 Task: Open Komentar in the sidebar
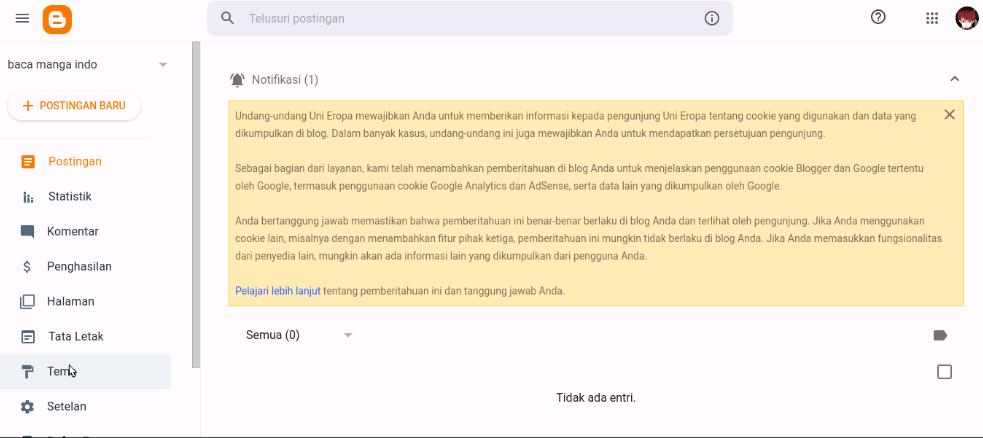click(x=85, y=232)
